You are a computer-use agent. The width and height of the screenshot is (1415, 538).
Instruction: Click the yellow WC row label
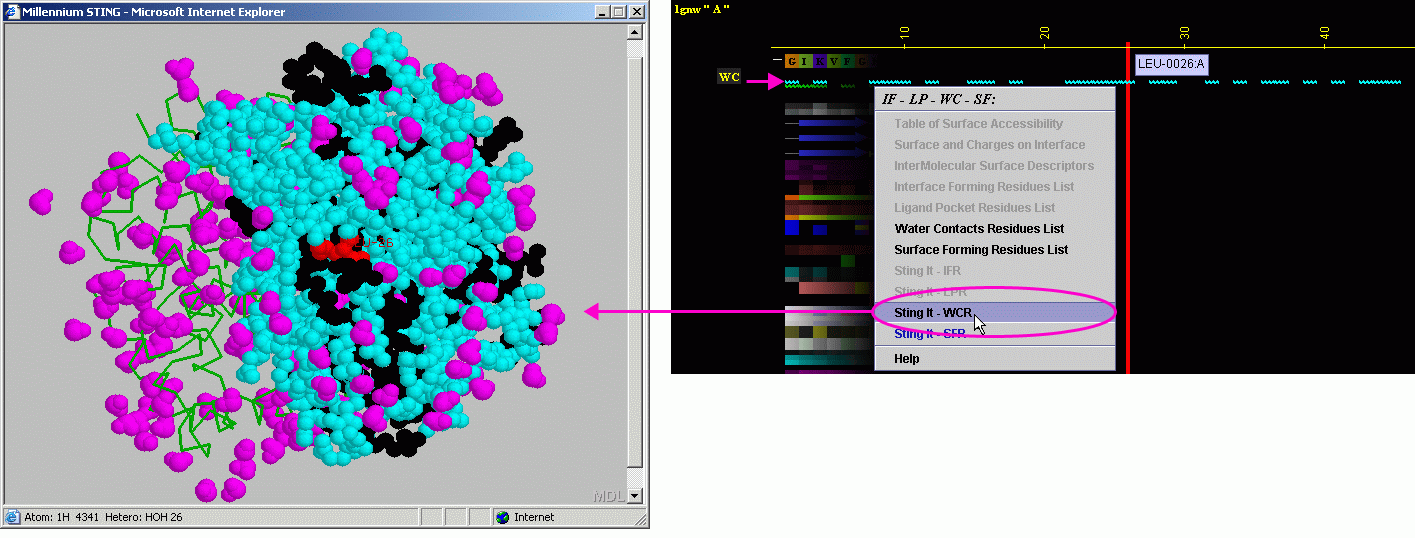(x=729, y=77)
